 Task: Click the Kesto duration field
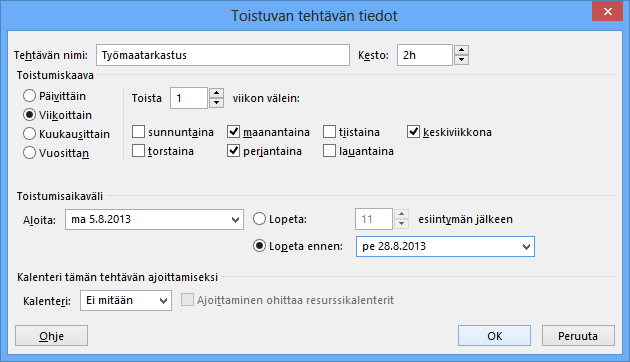click(x=425, y=55)
